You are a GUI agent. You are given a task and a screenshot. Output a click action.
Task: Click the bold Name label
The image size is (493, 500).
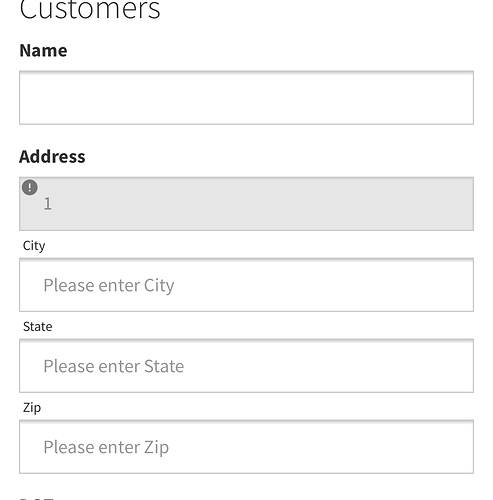coord(43,51)
